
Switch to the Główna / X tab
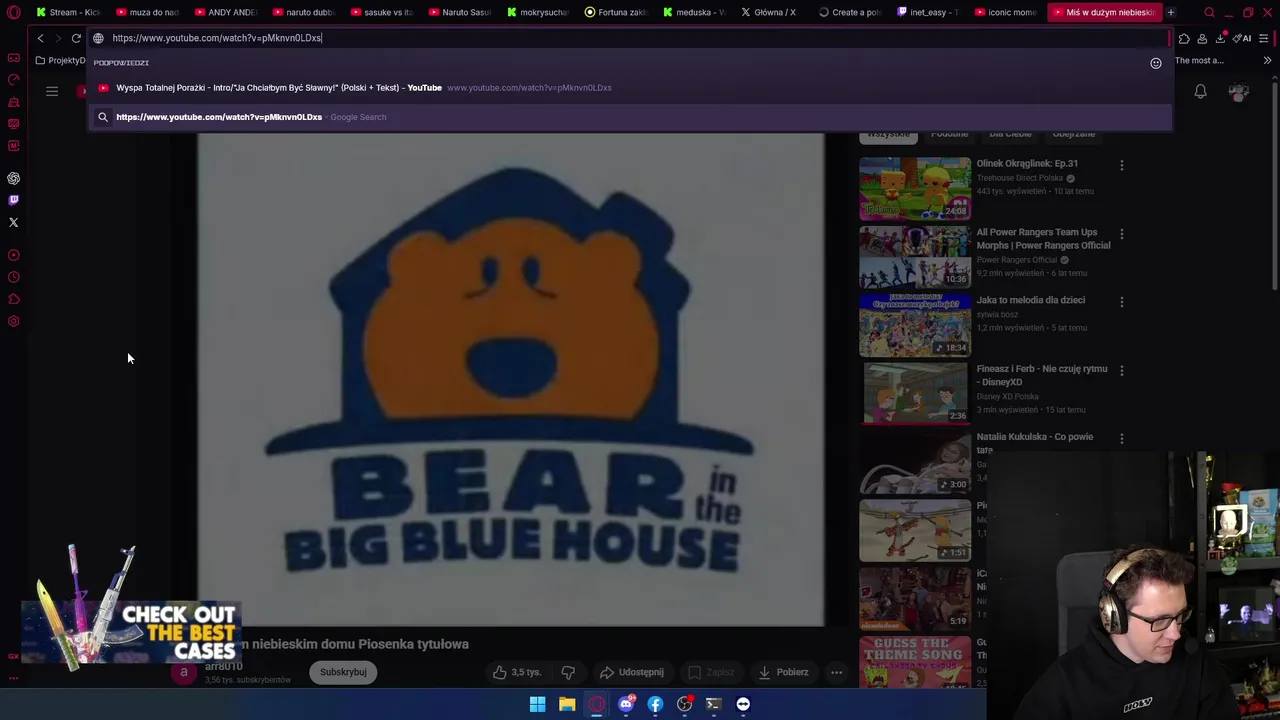(x=769, y=12)
